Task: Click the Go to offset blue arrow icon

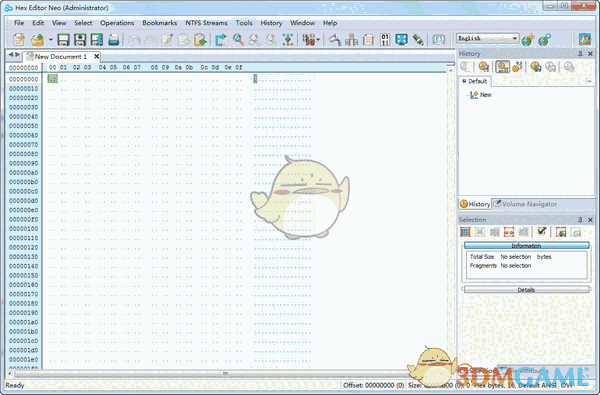Action: click(222, 39)
